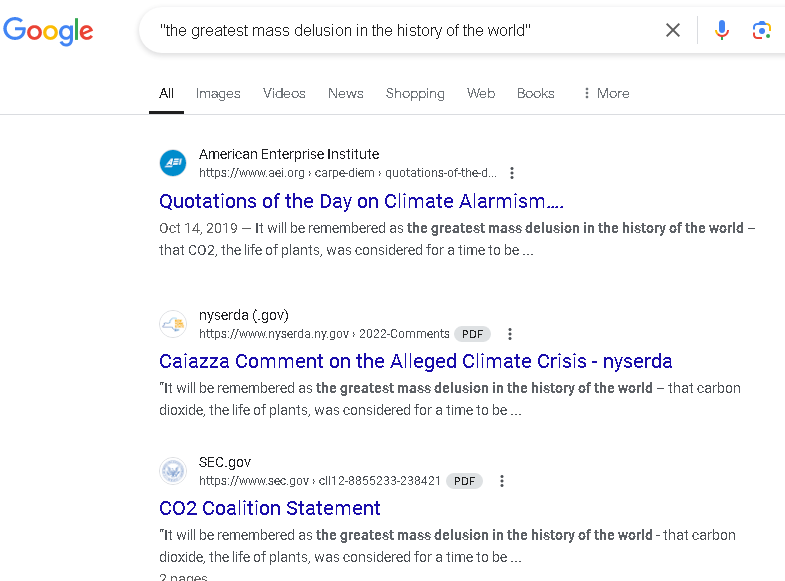Click the nyserda.ny.gov 2022-Comments URL
Viewport: 785px width, 581px height.
tap(324, 334)
